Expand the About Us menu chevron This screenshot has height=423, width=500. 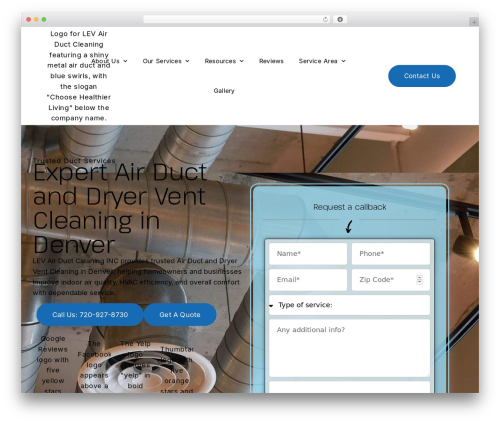tap(125, 61)
